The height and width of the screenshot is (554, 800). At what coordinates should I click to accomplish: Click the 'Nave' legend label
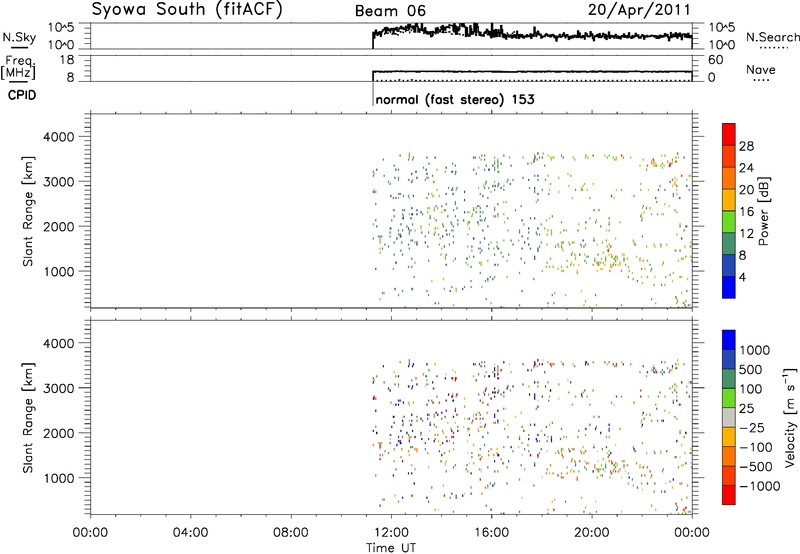761,69
